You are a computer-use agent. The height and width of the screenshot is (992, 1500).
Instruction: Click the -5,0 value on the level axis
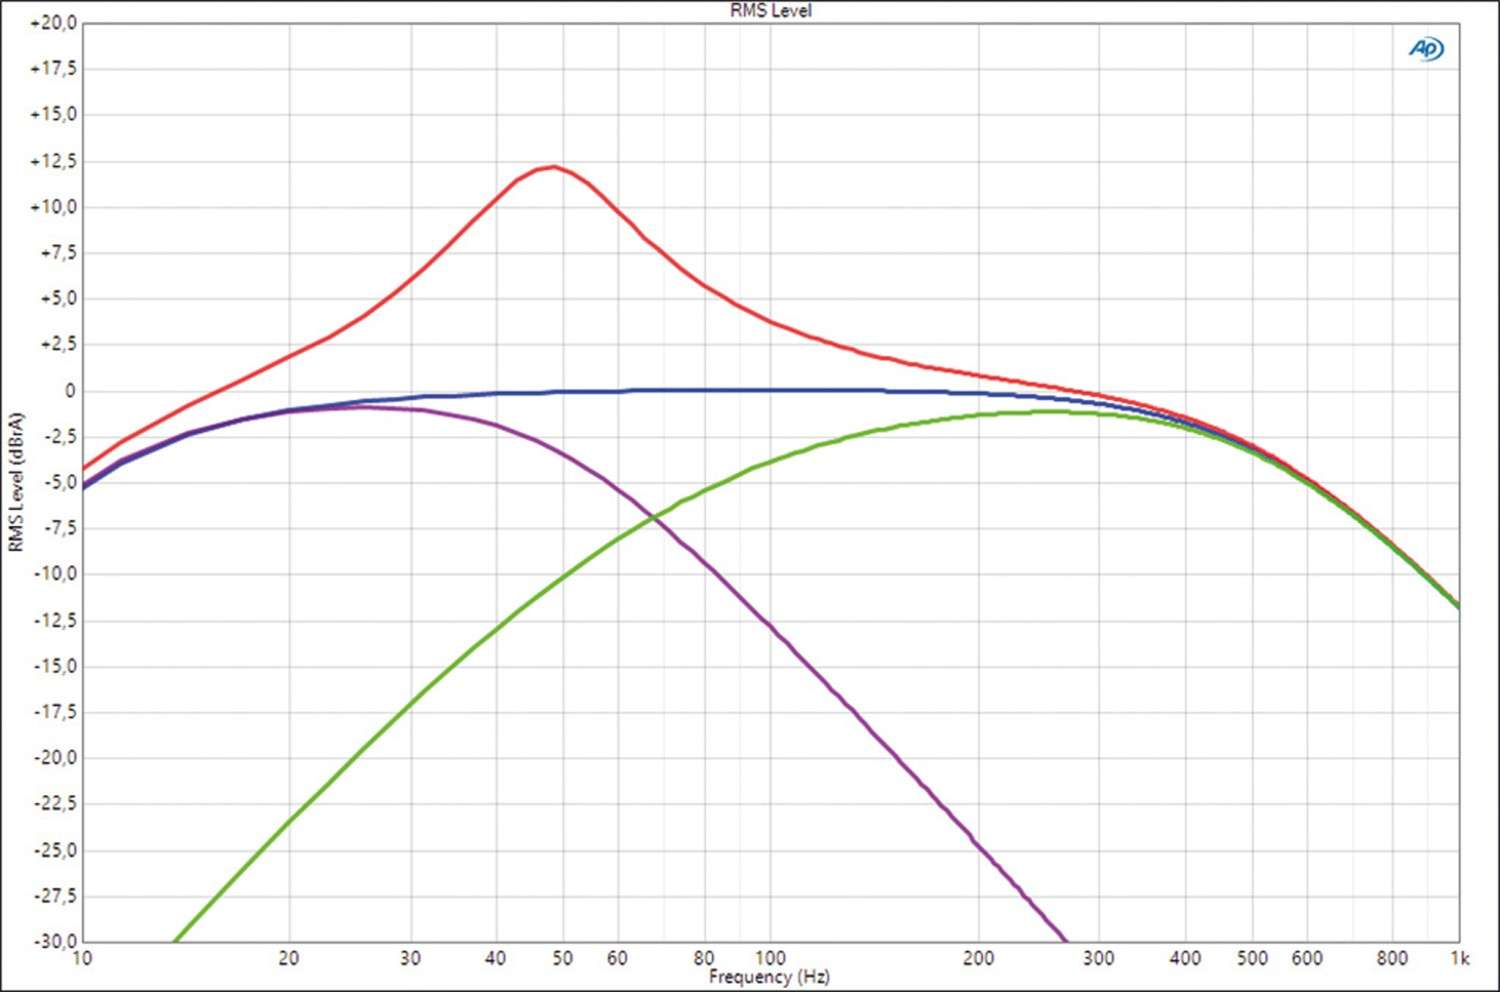(x=58, y=483)
